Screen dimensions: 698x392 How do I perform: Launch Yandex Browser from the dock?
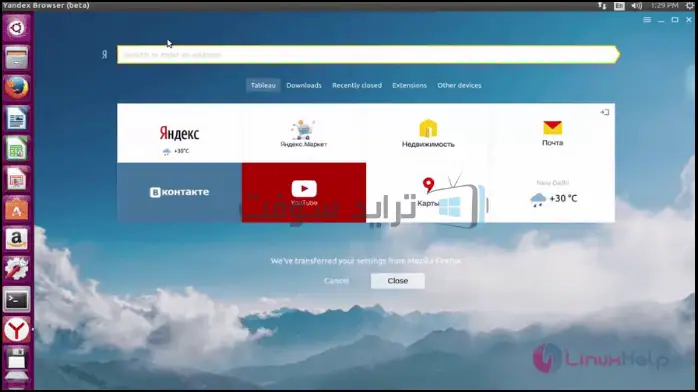(16, 330)
